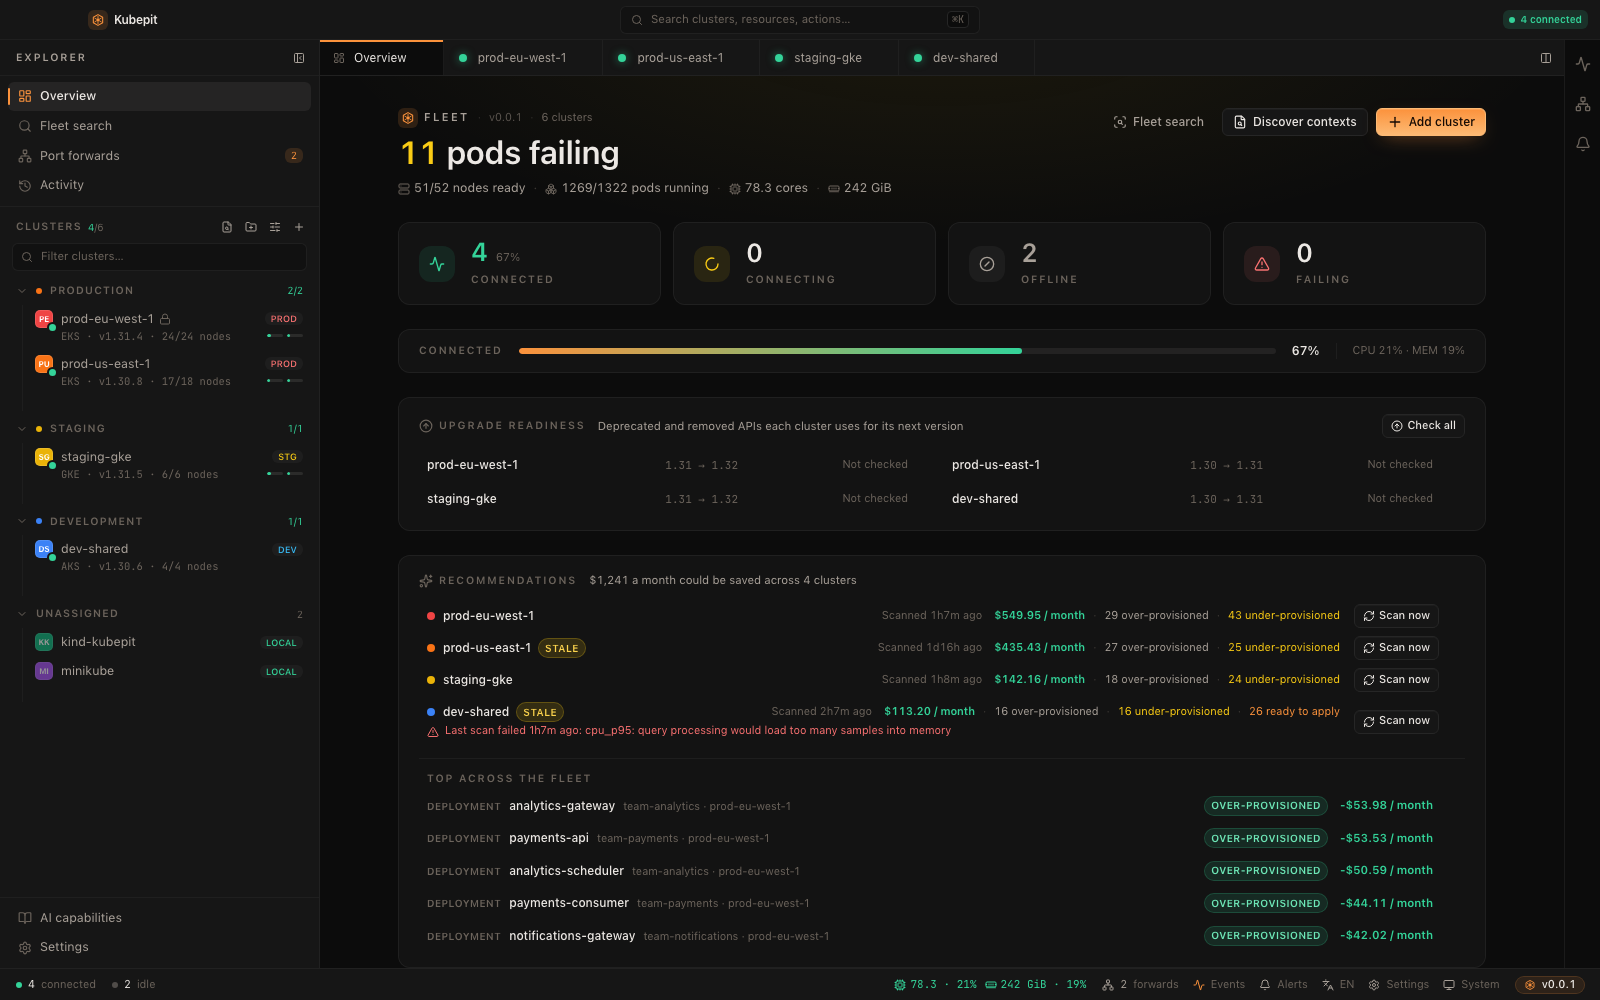Click Check all in Upgrade Readiness
This screenshot has width=1600, height=1000.
(x=1423, y=426)
